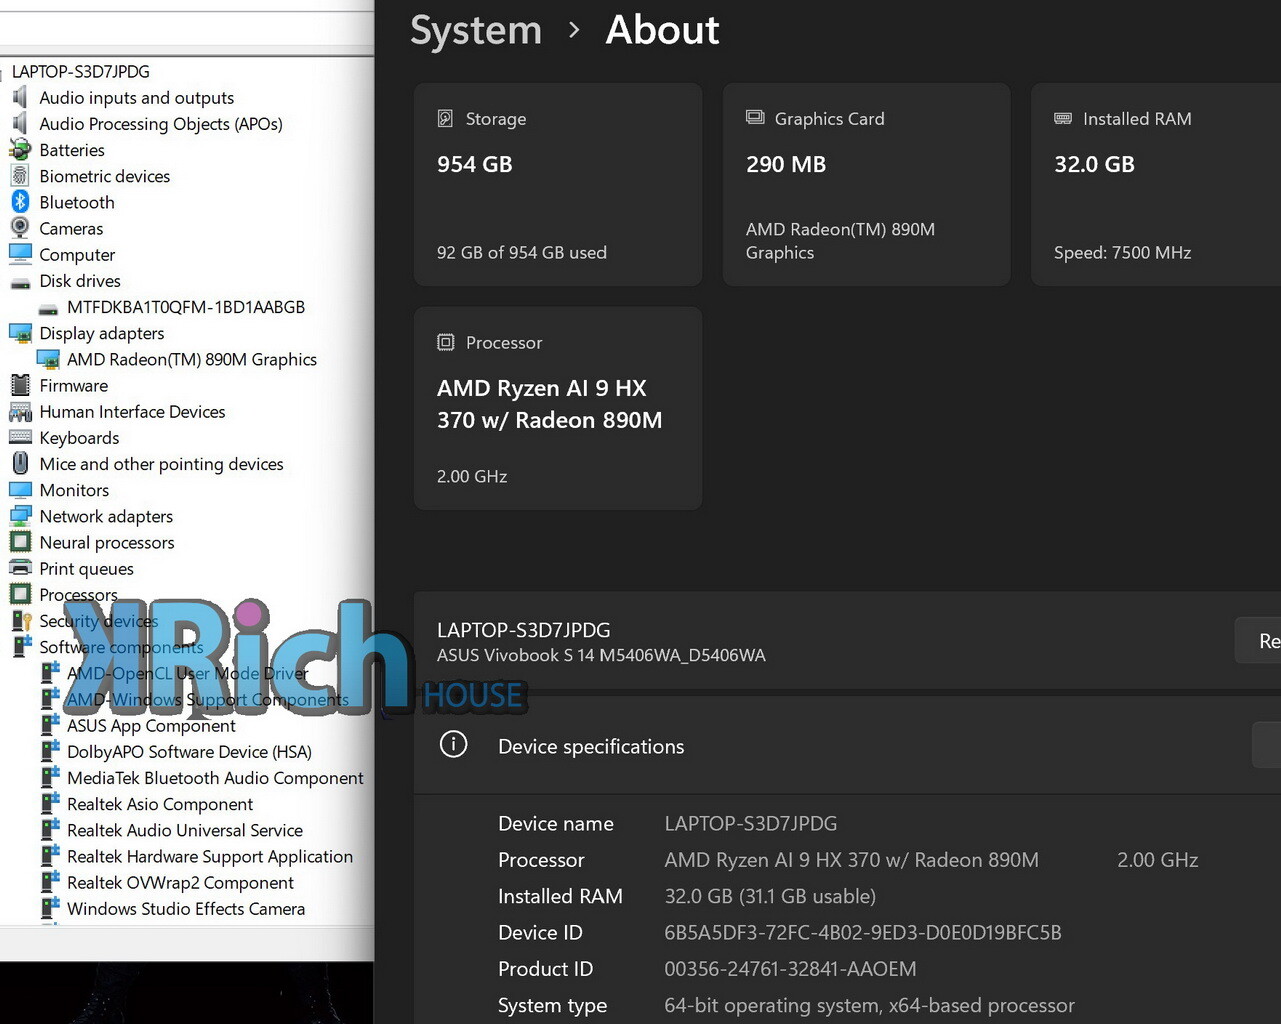
Task: Select the Batteries category label
Action: (72, 149)
